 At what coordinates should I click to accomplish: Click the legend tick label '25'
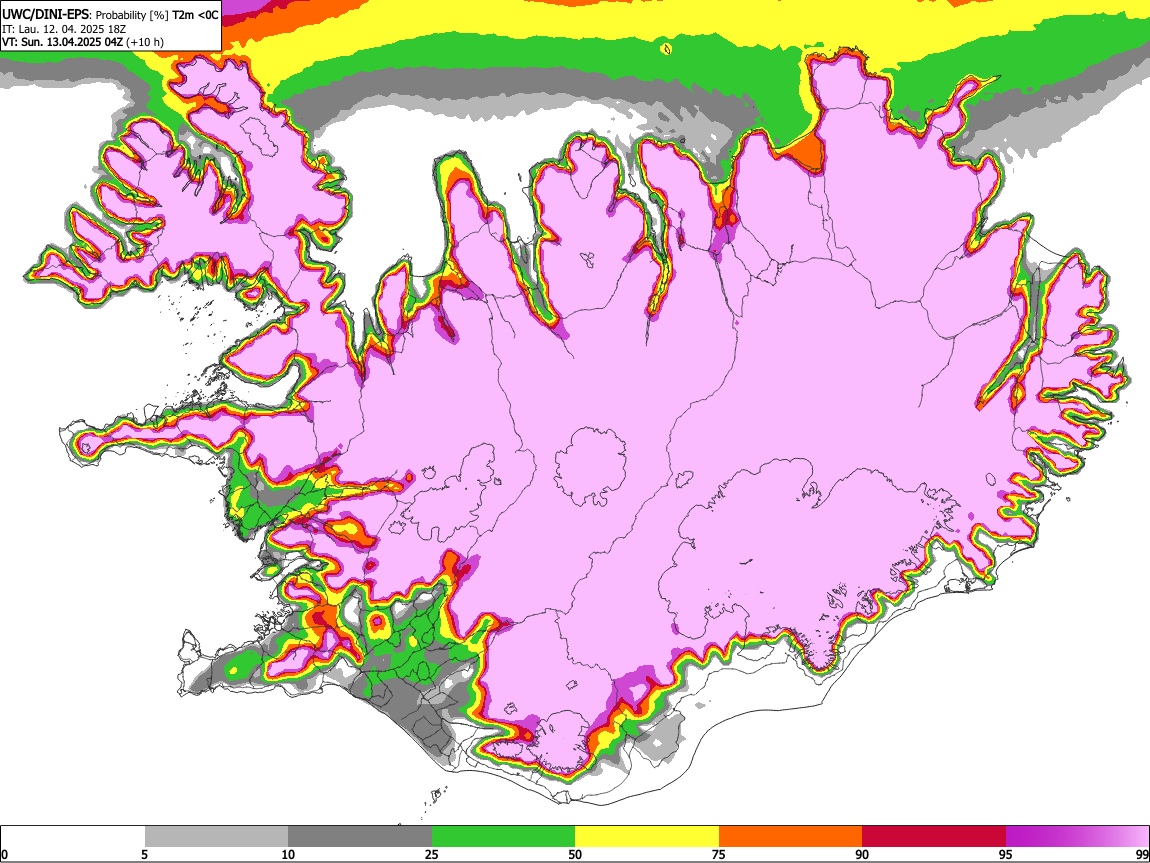[x=432, y=854]
